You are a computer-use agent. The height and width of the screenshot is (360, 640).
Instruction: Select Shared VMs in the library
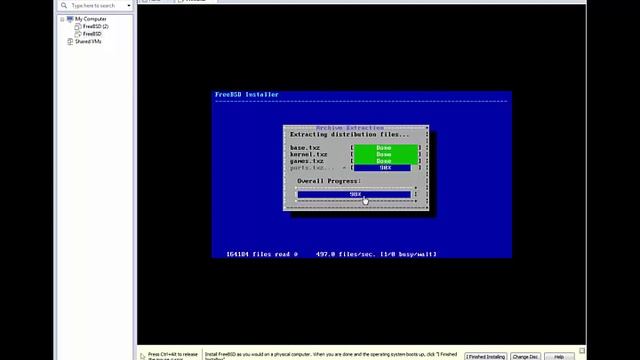88,42
